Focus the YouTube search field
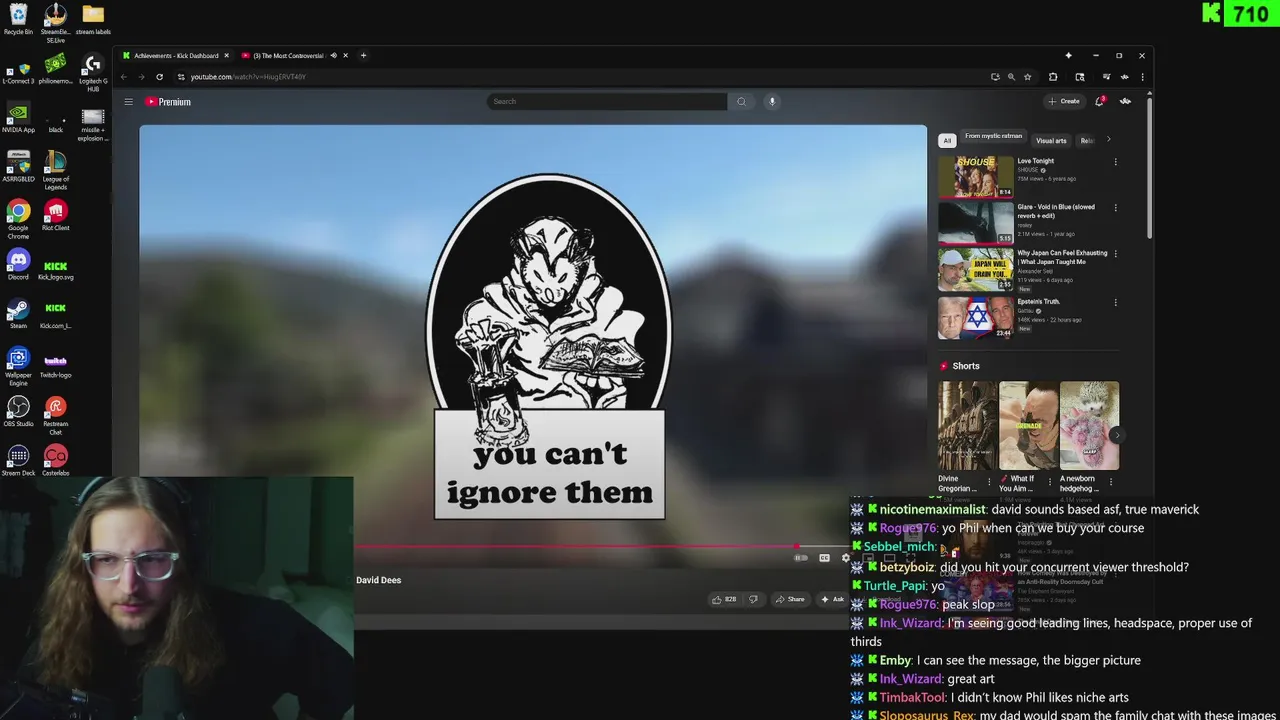Screen dimensions: 1280x720 [x=607, y=101]
